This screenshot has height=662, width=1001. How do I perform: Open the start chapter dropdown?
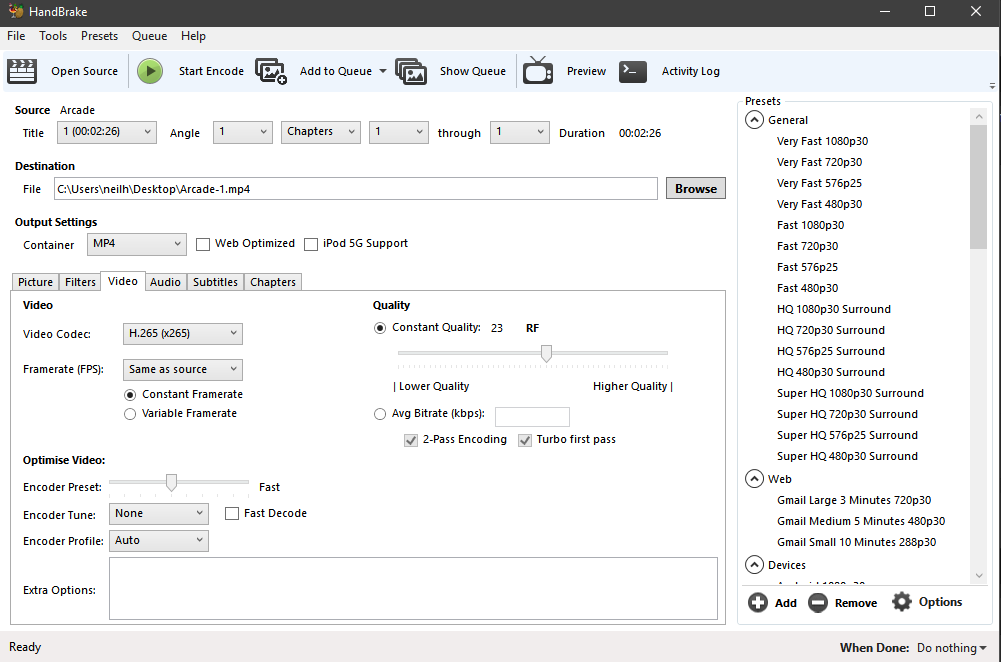point(398,132)
